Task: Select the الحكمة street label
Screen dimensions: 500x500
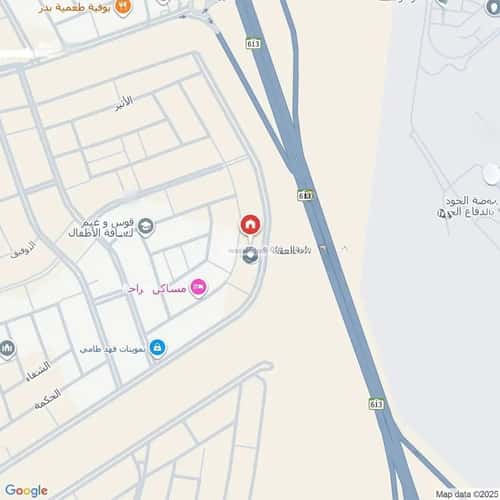Action: (48, 399)
